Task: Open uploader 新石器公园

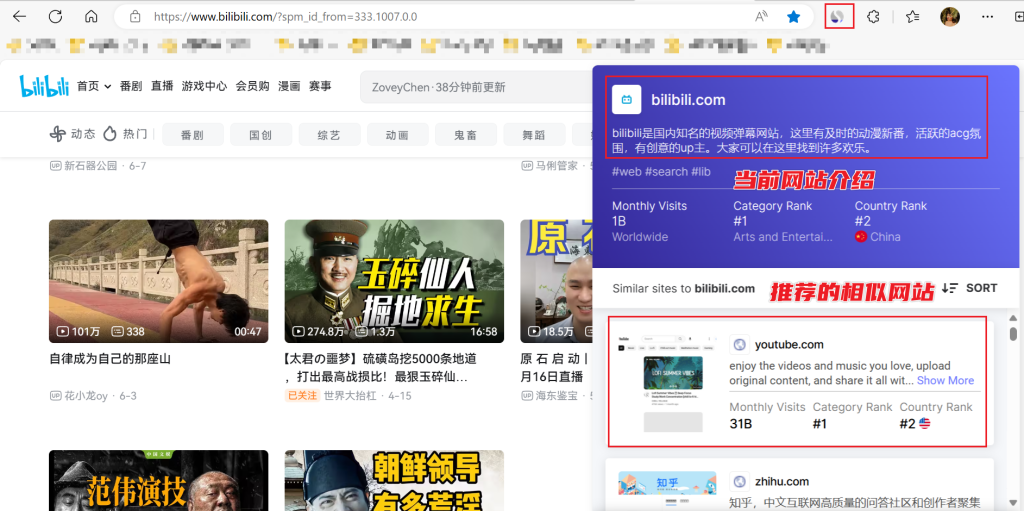Action: click(90, 166)
